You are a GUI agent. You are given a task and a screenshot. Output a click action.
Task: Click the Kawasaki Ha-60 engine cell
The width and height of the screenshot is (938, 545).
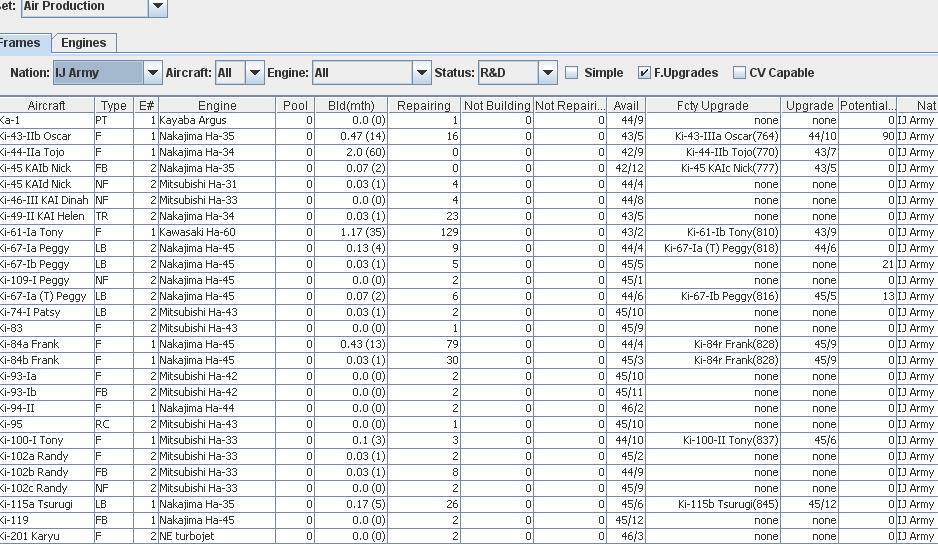click(217, 233)
